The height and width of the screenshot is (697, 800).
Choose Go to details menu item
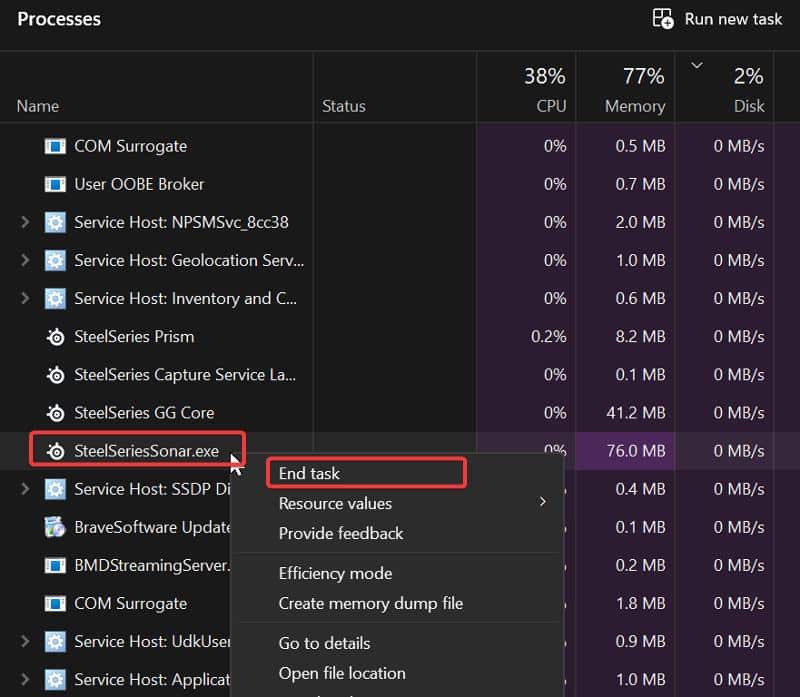(x=324, y=643)
